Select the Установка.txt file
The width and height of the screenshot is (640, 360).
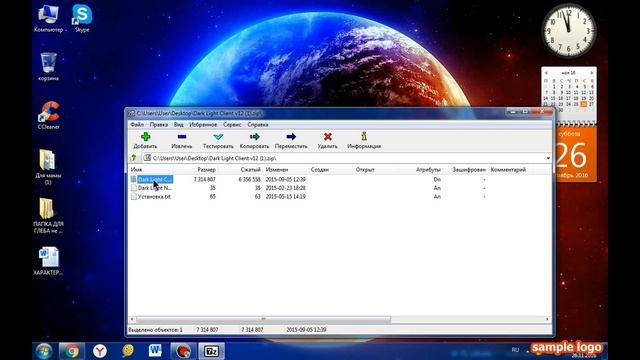click(x=151, y=196)
